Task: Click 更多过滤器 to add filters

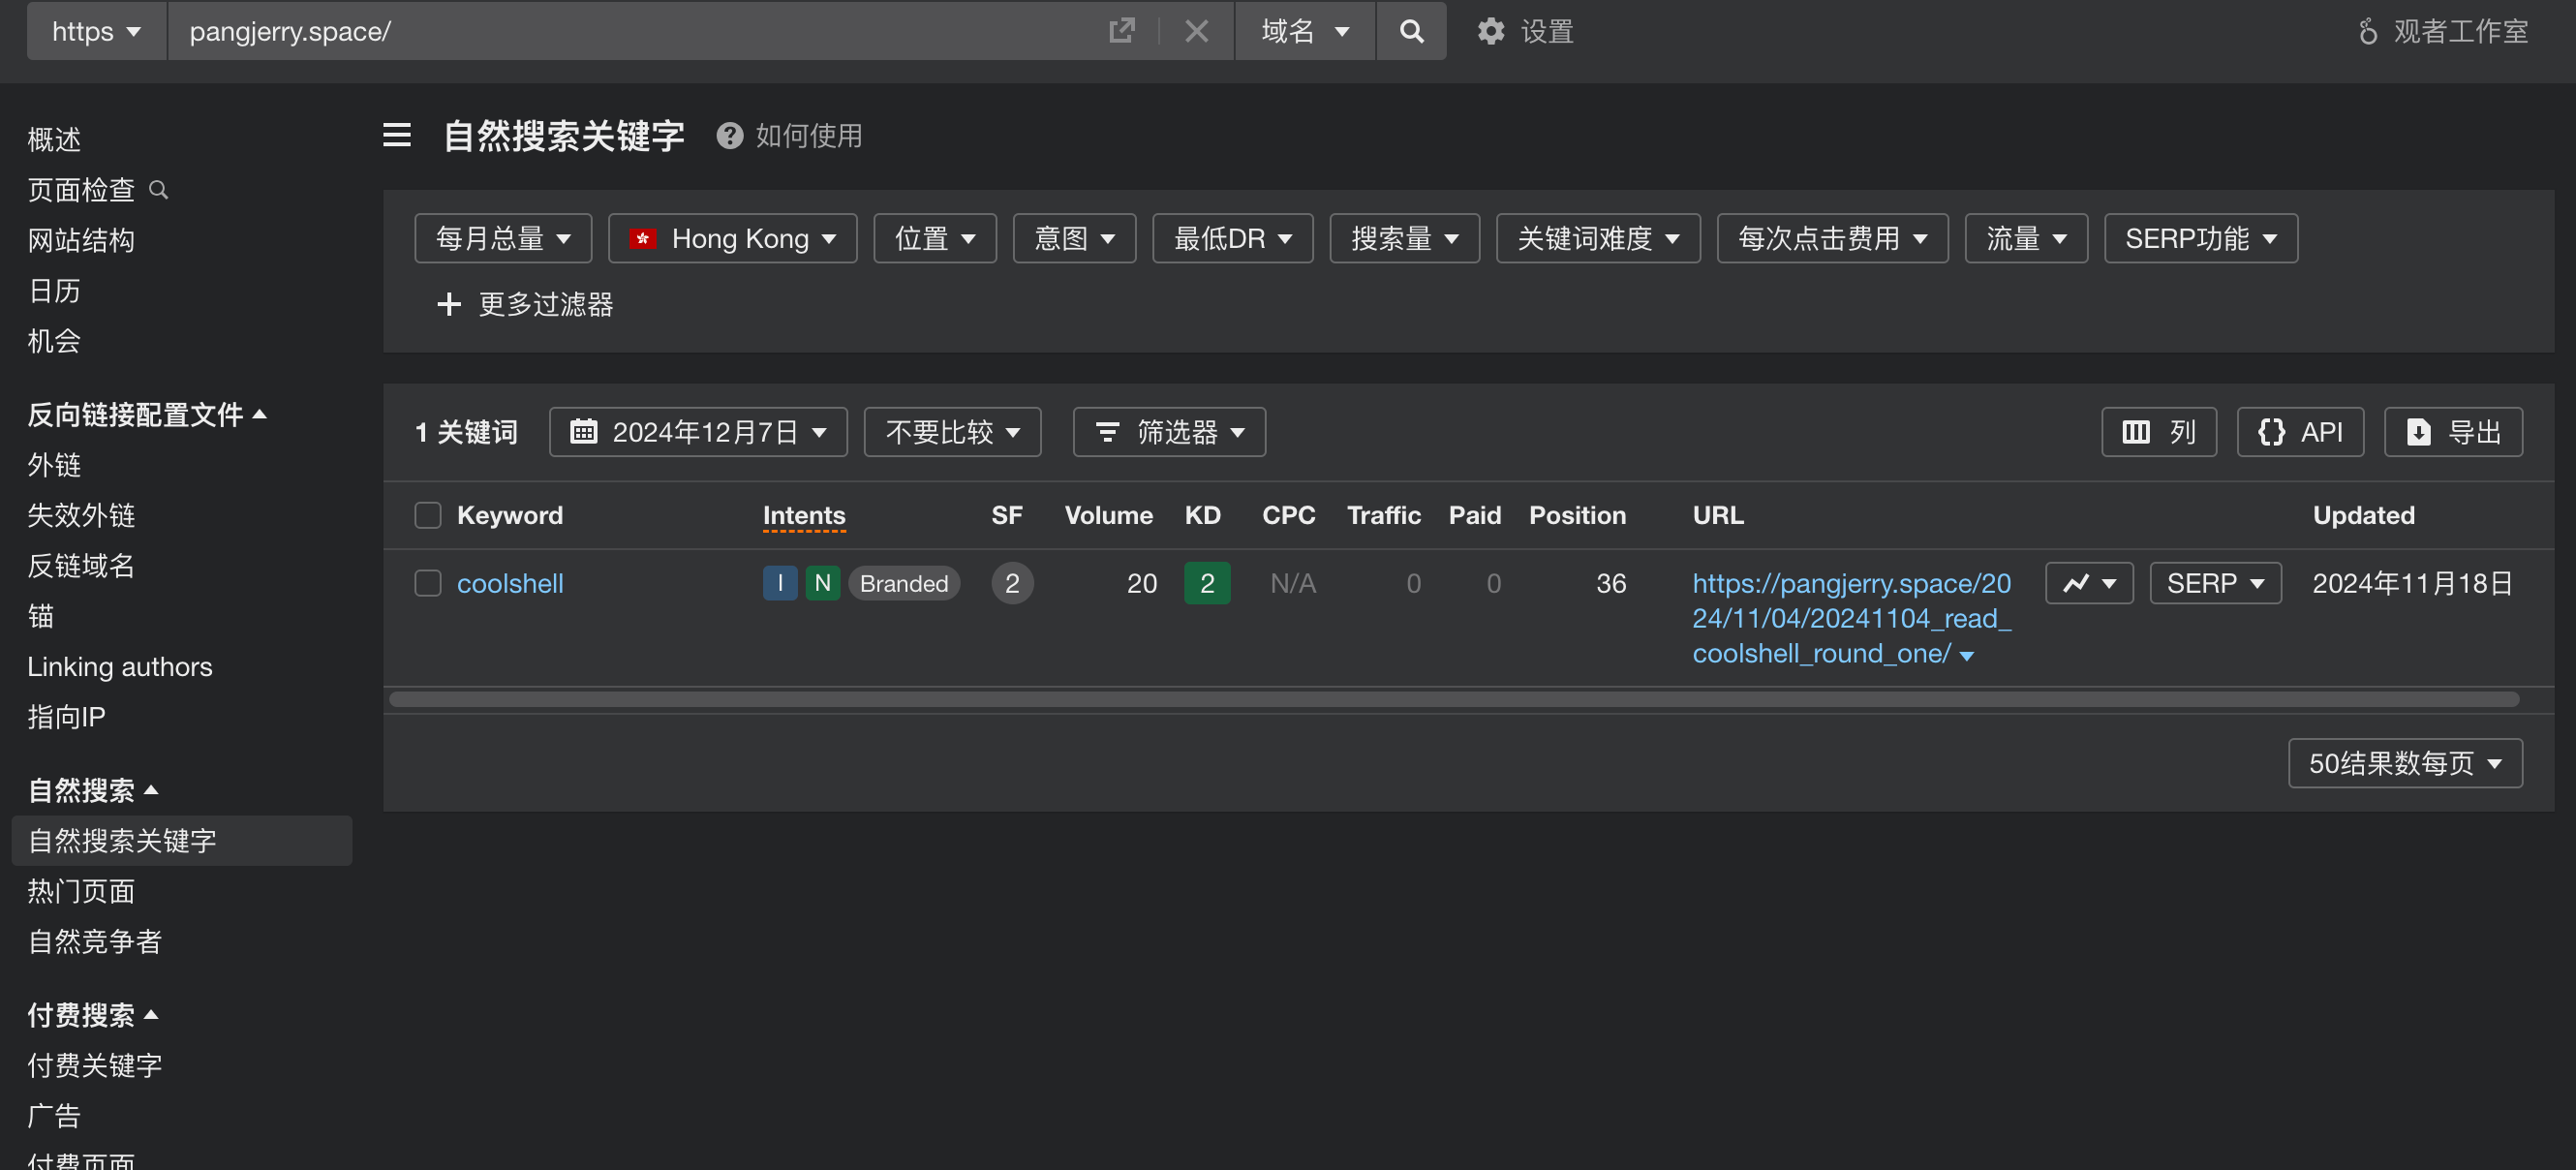Action: (x=525, y=304)
